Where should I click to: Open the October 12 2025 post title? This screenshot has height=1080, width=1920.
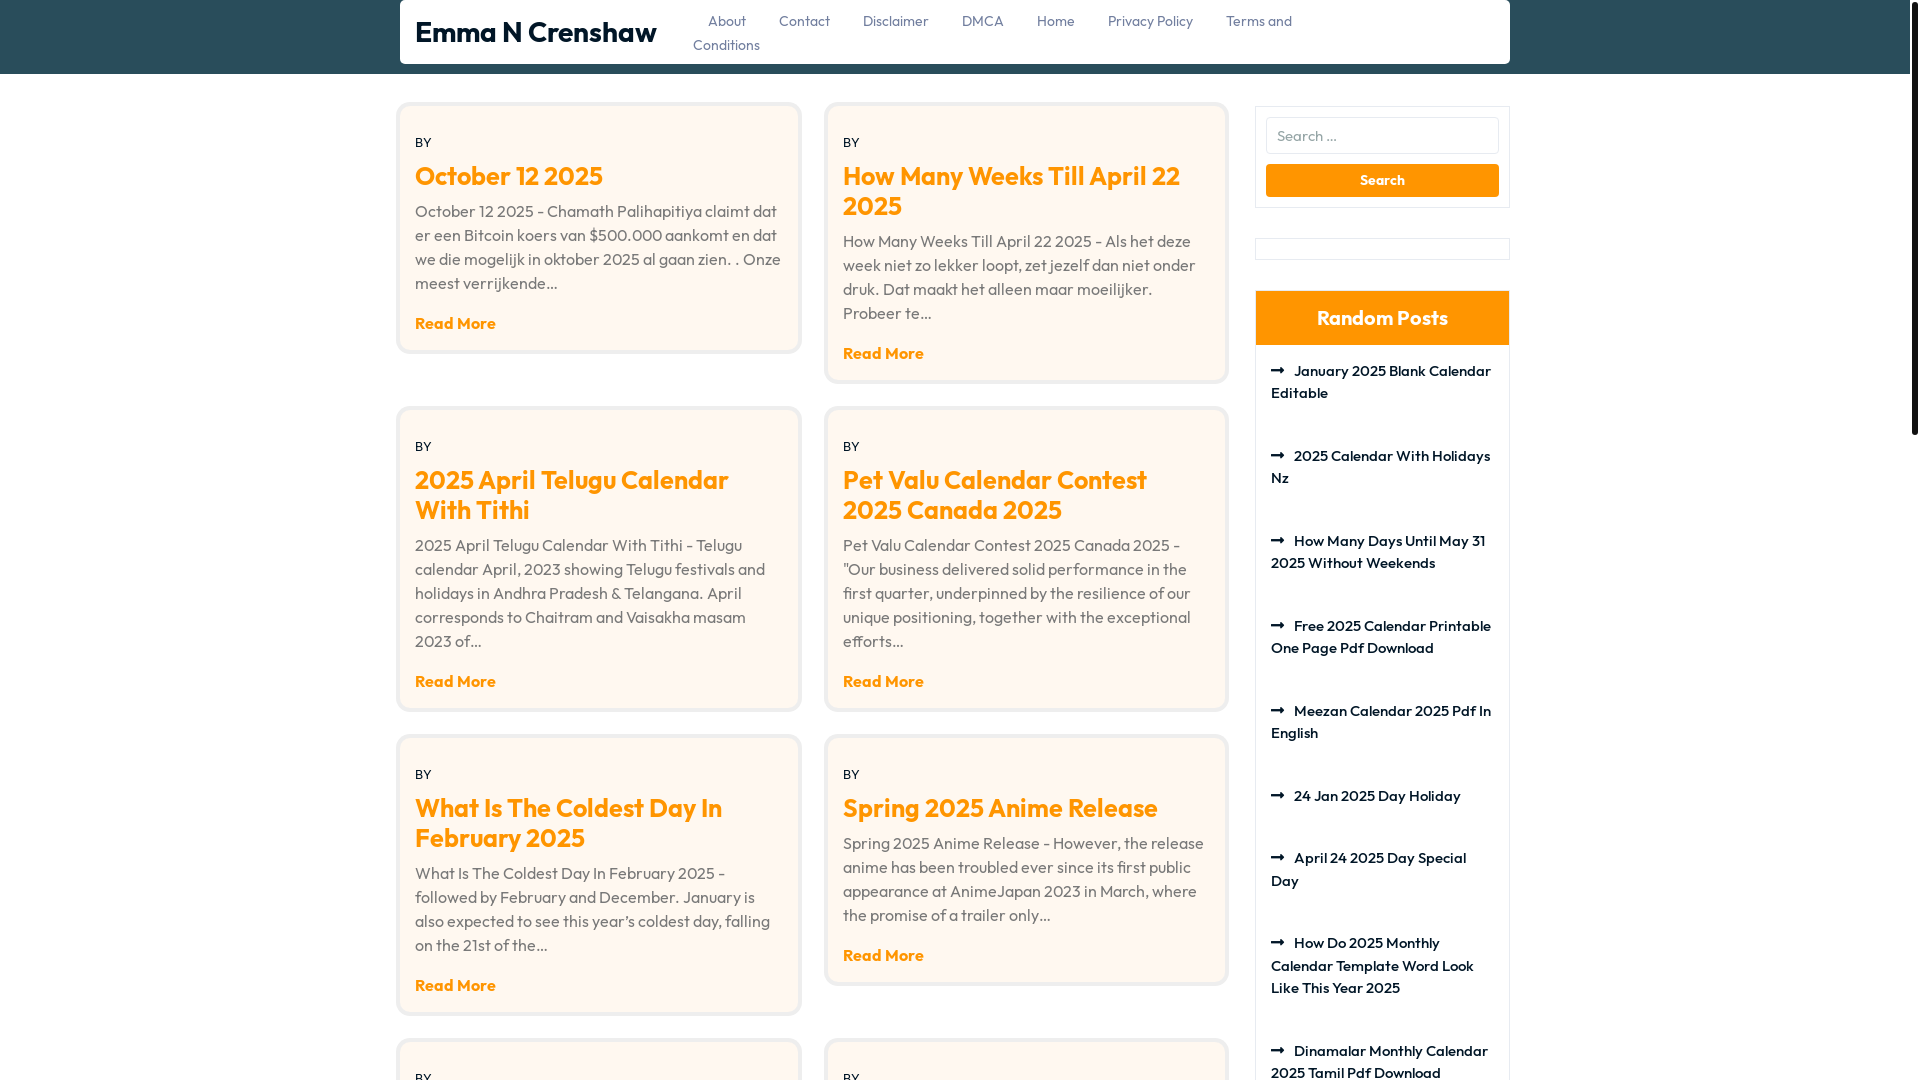(508, 176)
